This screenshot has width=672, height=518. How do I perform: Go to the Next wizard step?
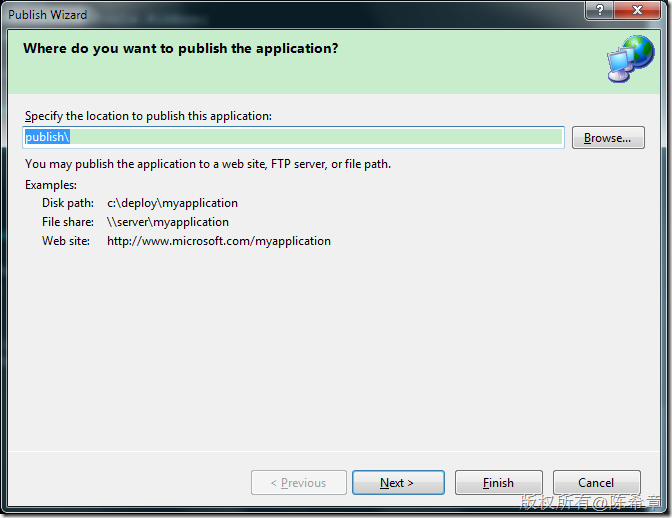pyautogui.click(x=398, y=482)
